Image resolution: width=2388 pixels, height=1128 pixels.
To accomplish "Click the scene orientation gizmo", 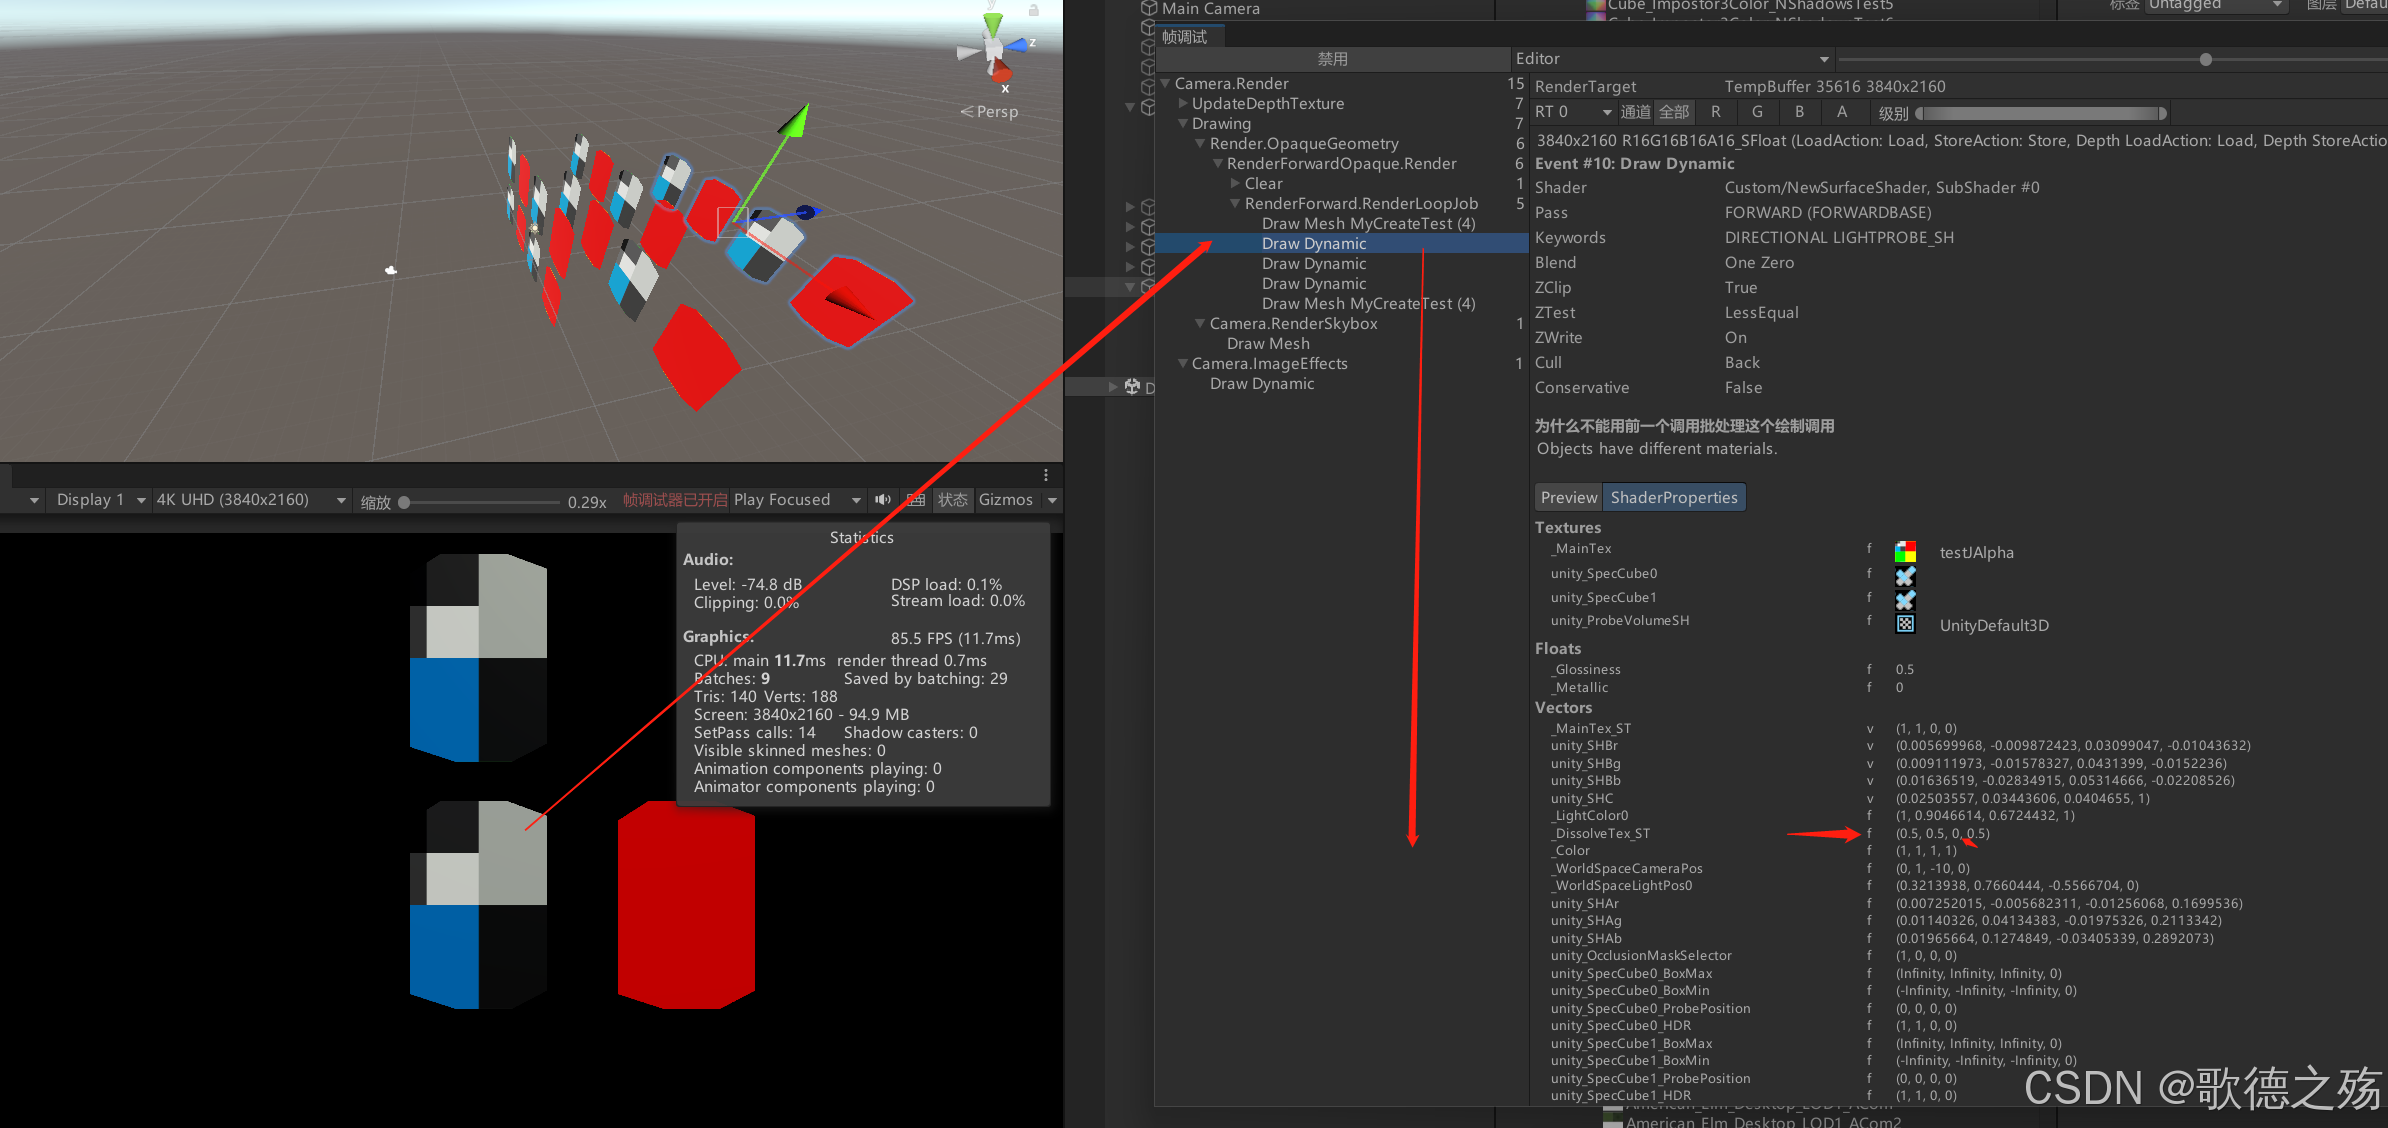I will 995,48.
